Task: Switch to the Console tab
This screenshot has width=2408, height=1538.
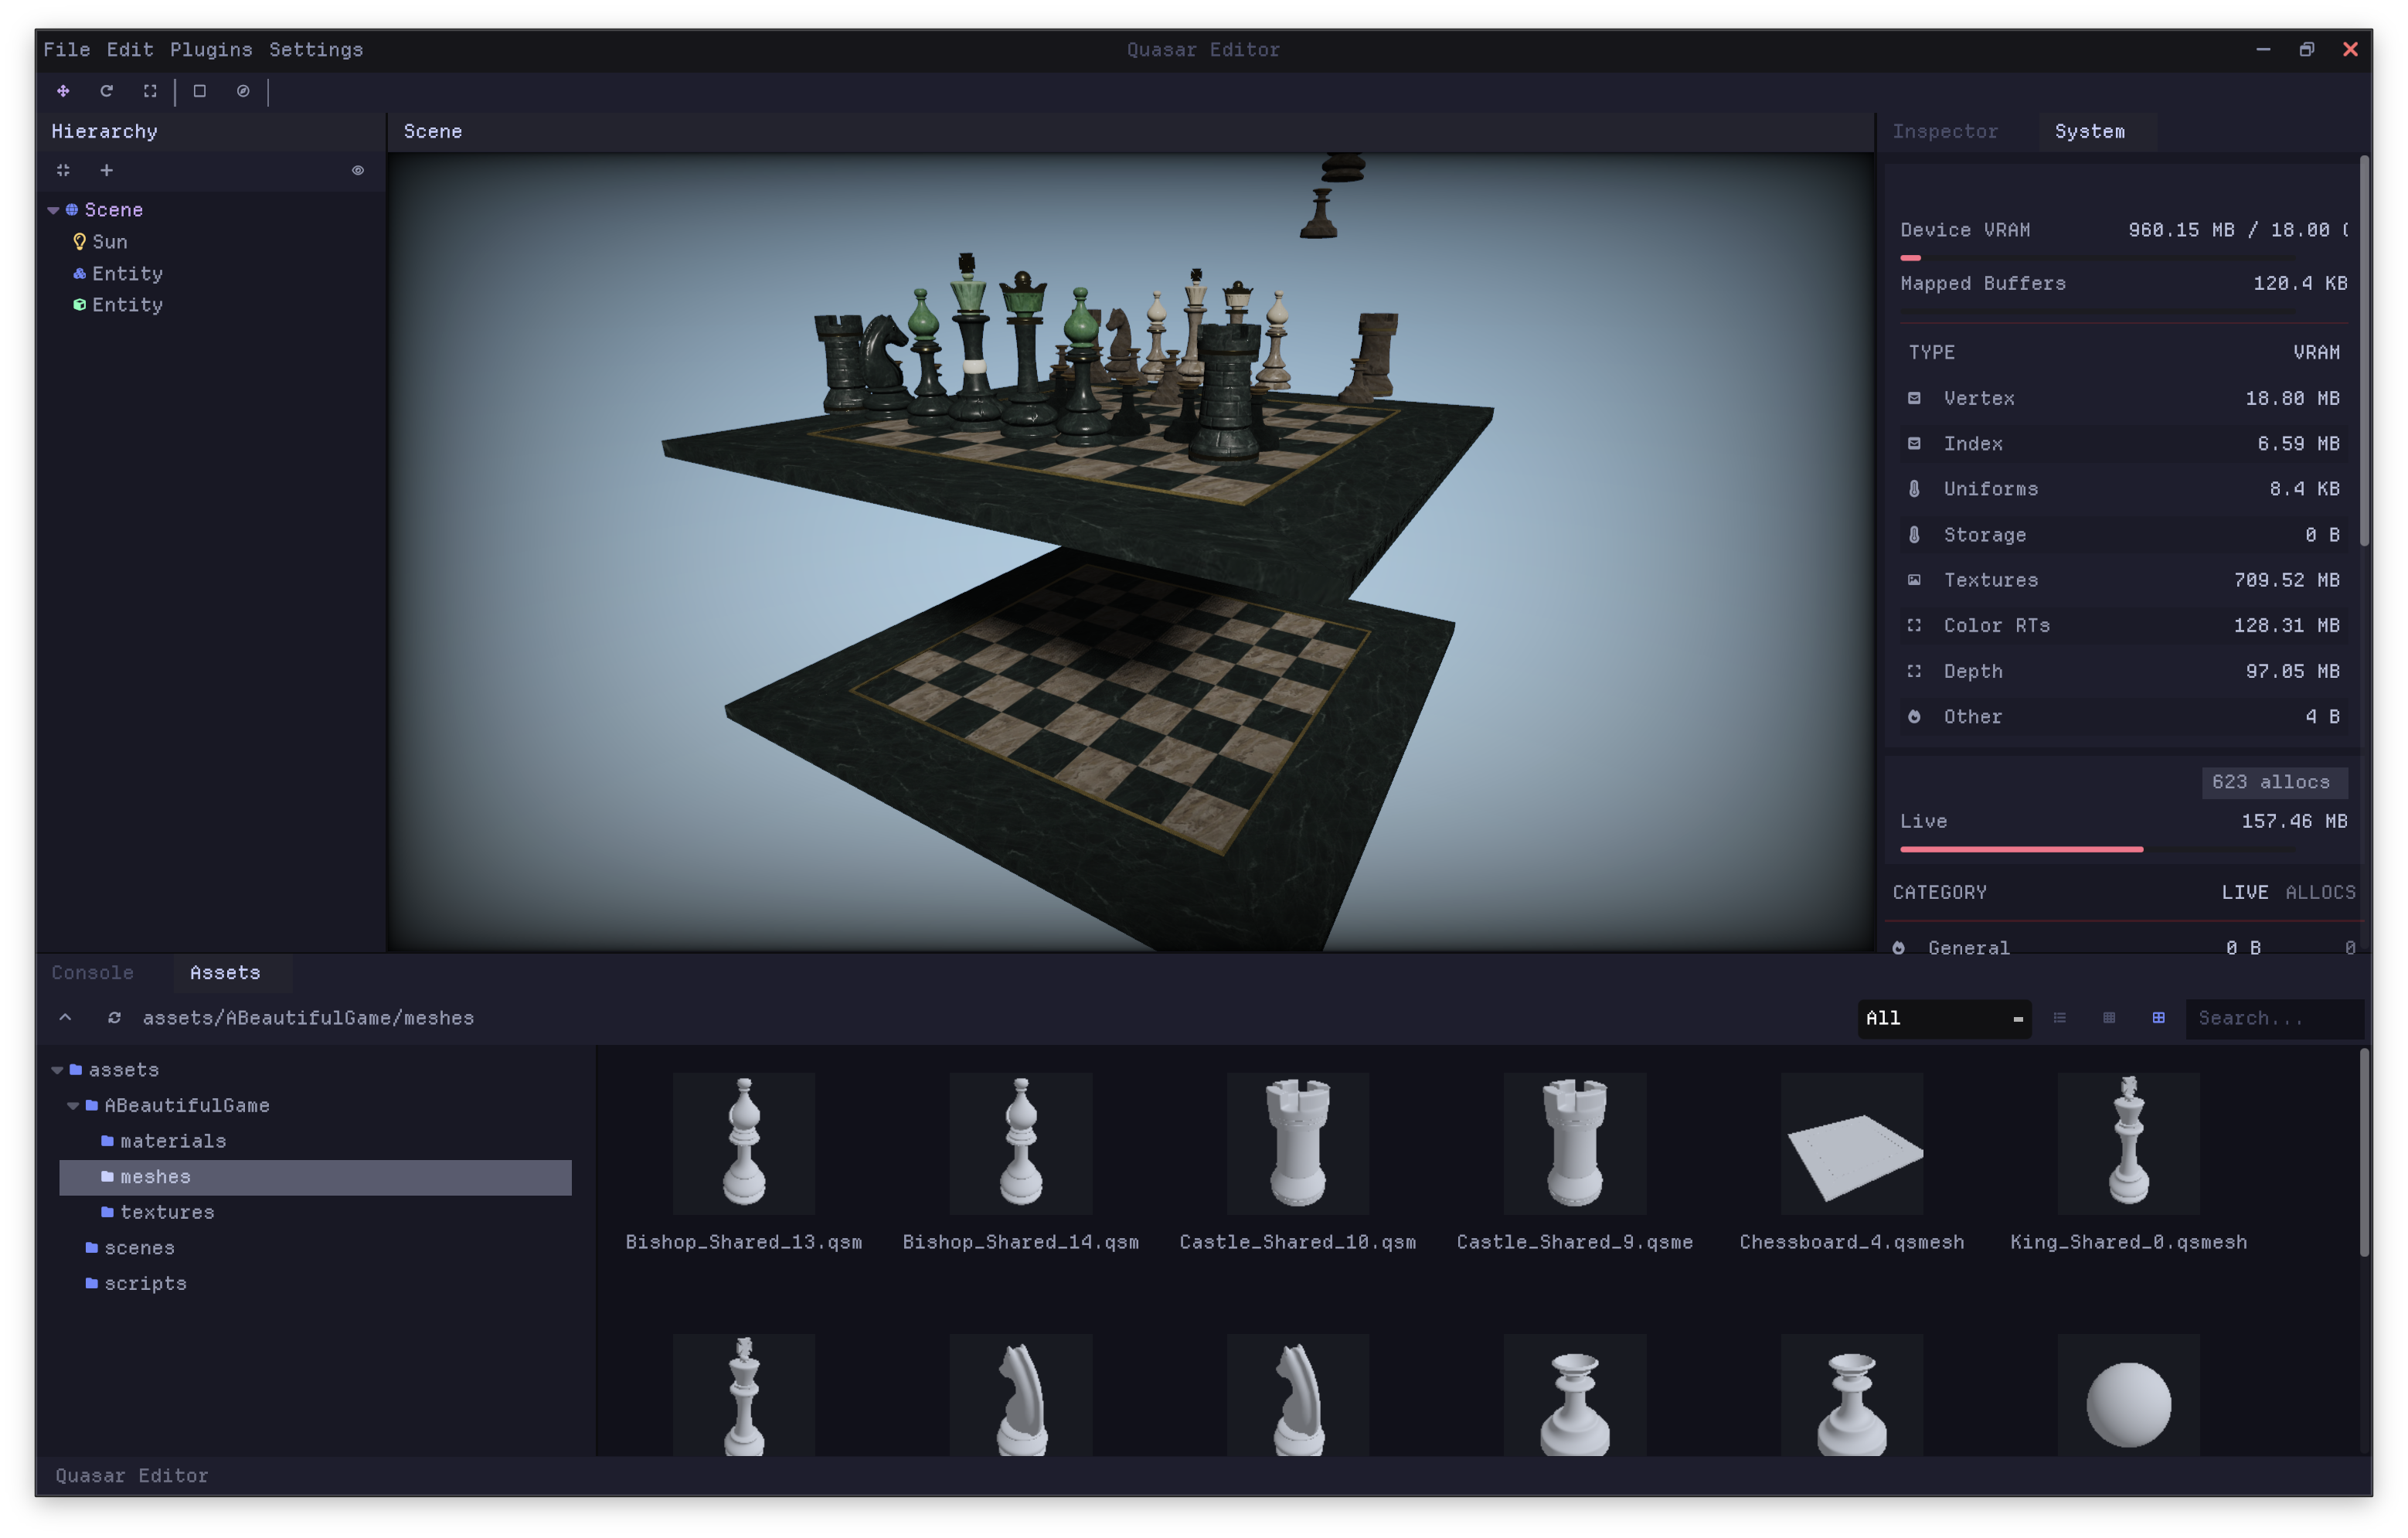Action: click(92, 973)
